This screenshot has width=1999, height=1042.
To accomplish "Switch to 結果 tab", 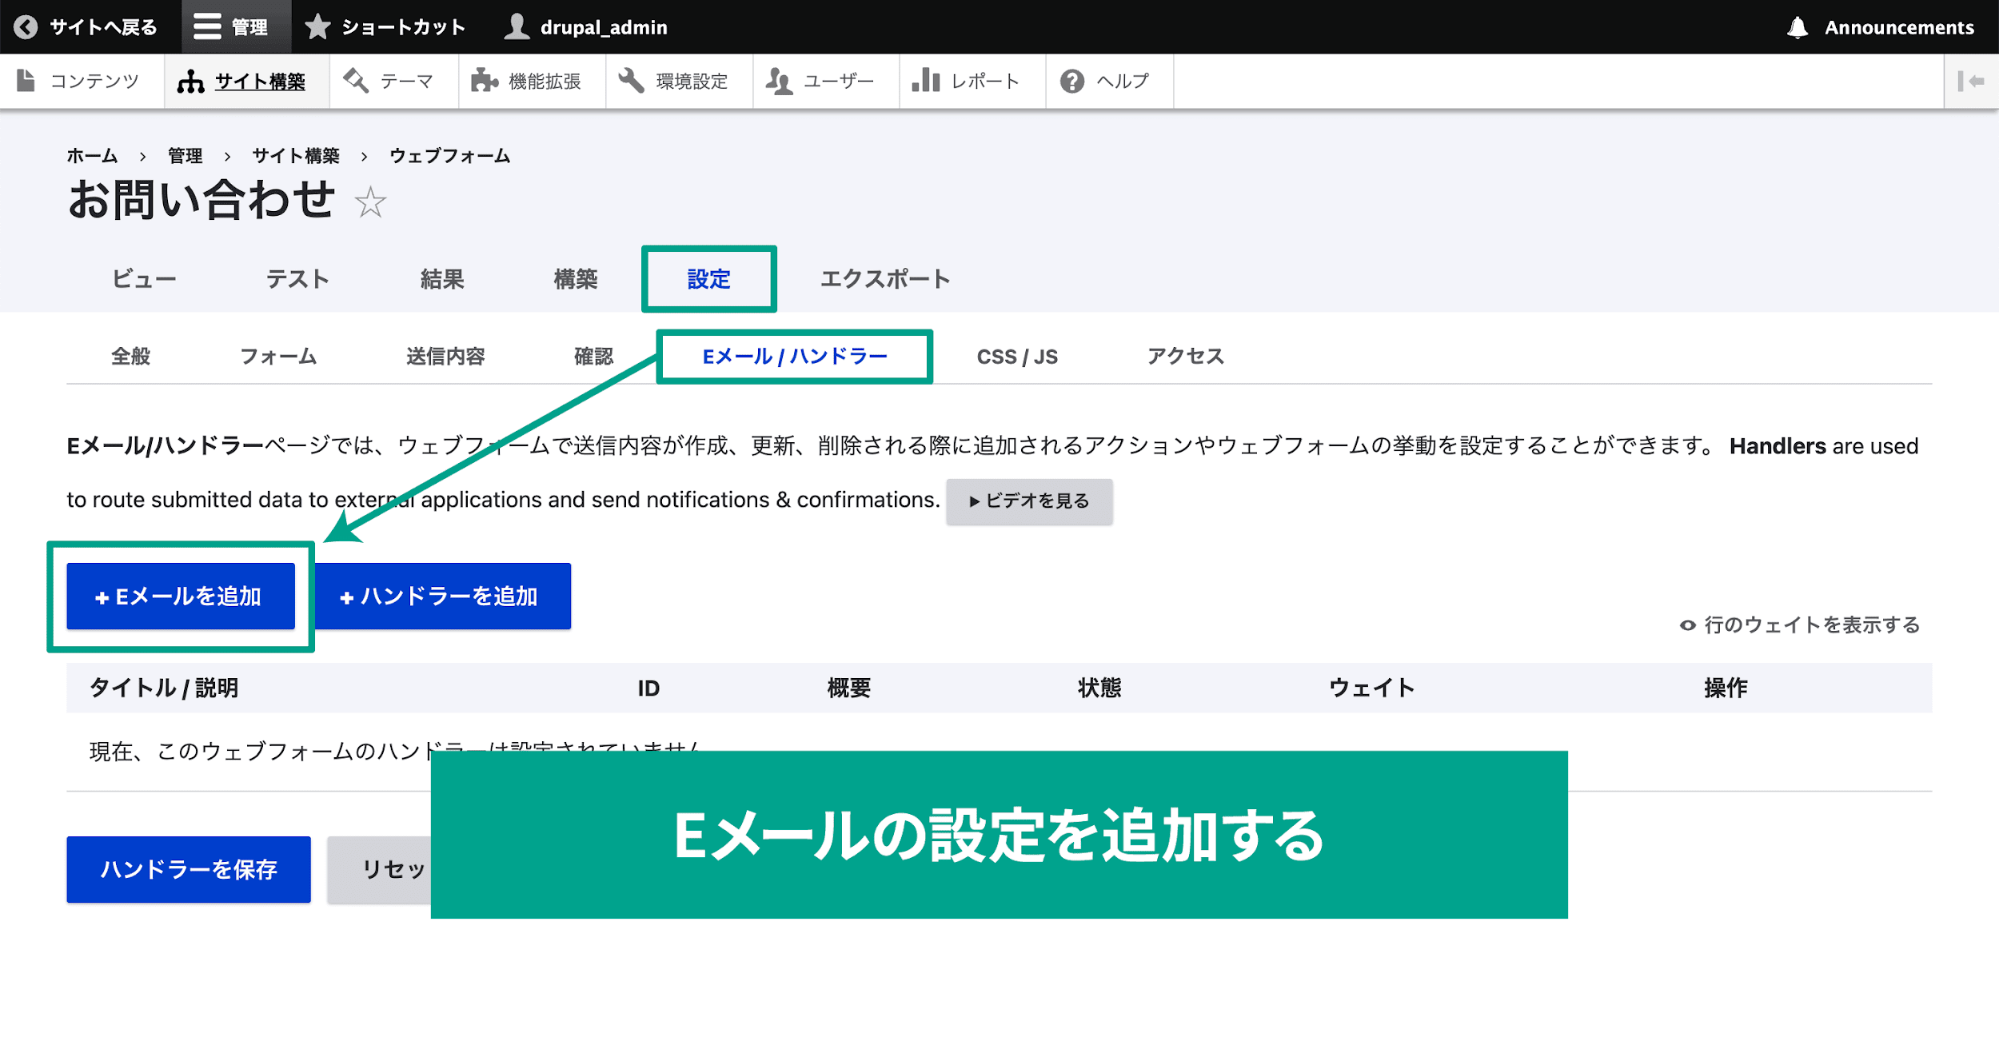I will (442, 279).
